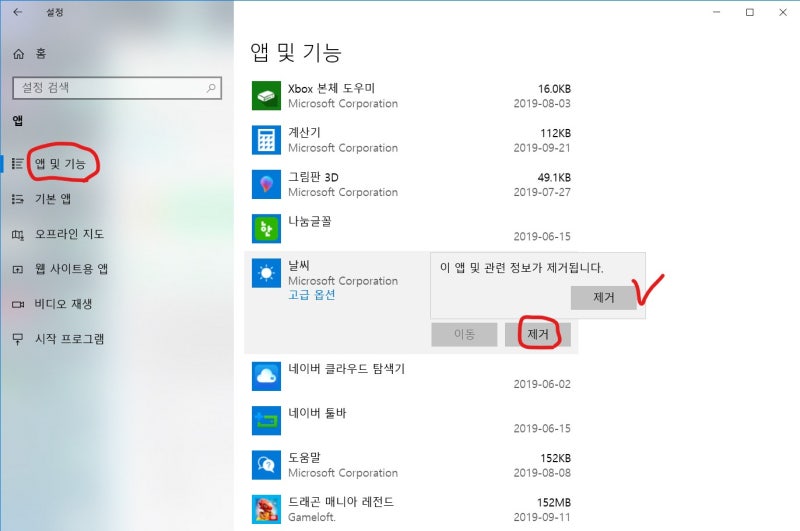Open 웹 사이트용 앱 page
This screenshot has width=800, height=531.
tap(71, 269)
